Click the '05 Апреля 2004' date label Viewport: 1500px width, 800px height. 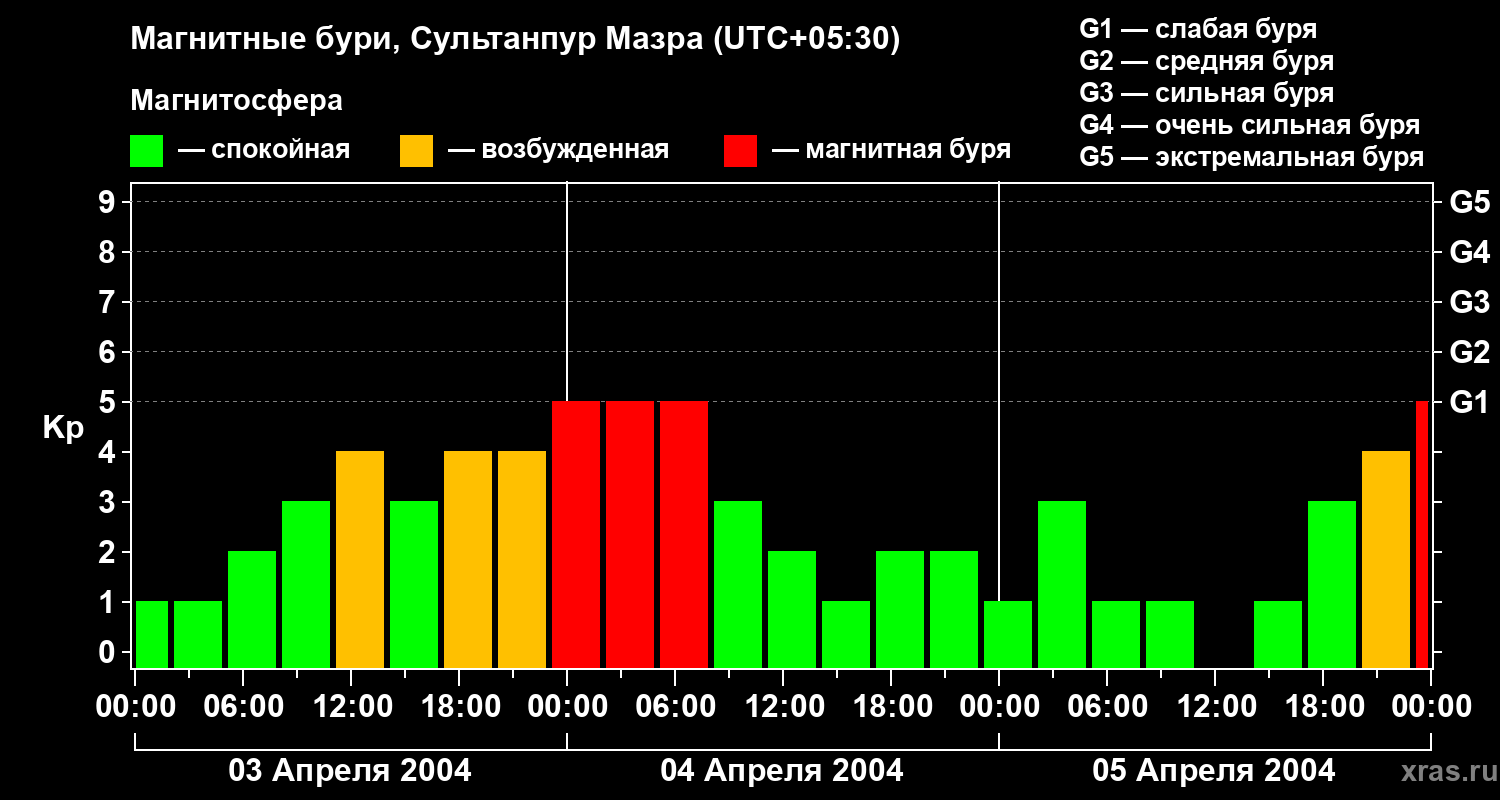(1214, 771)
